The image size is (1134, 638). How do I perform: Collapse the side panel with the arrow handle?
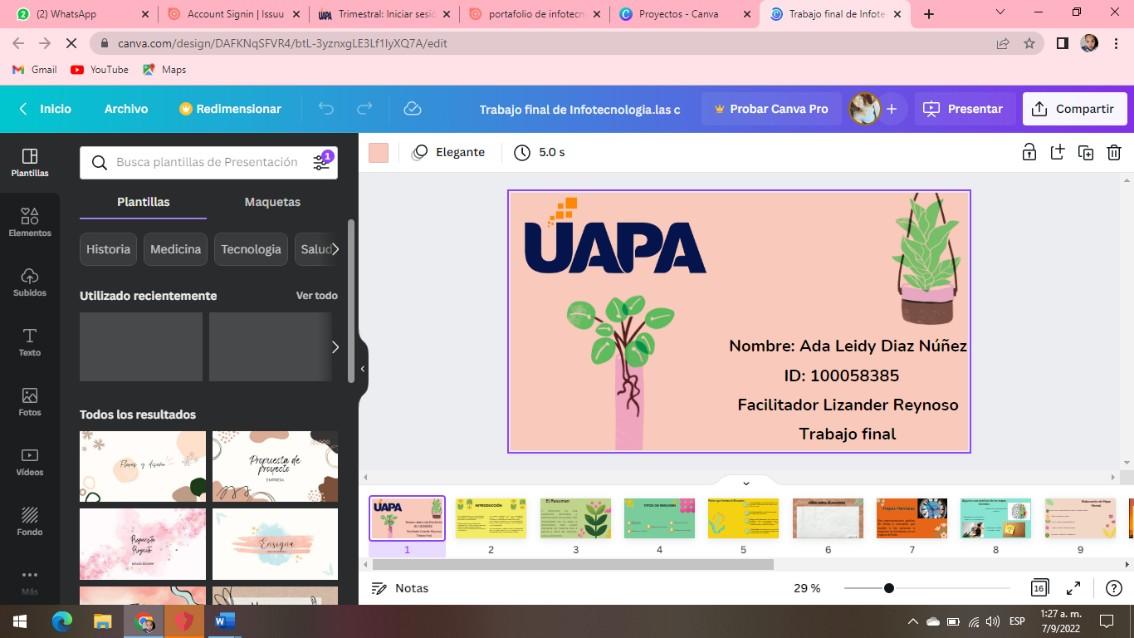point(362,369)
